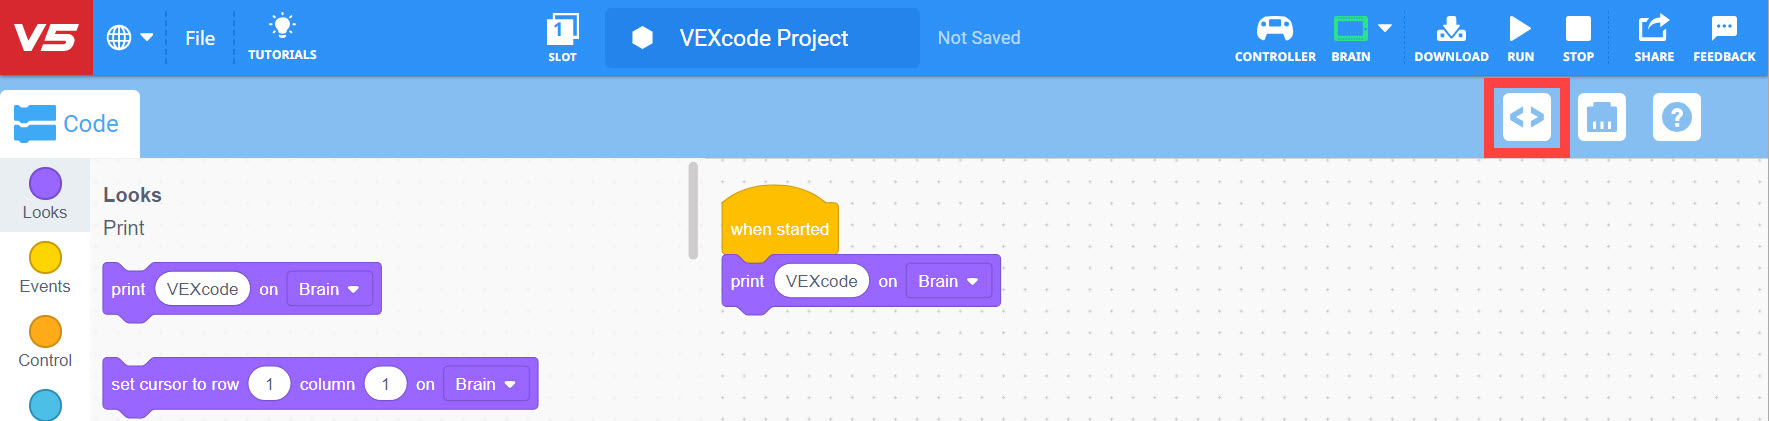Choose a project Slot
1769x421 pixels.
562,38
